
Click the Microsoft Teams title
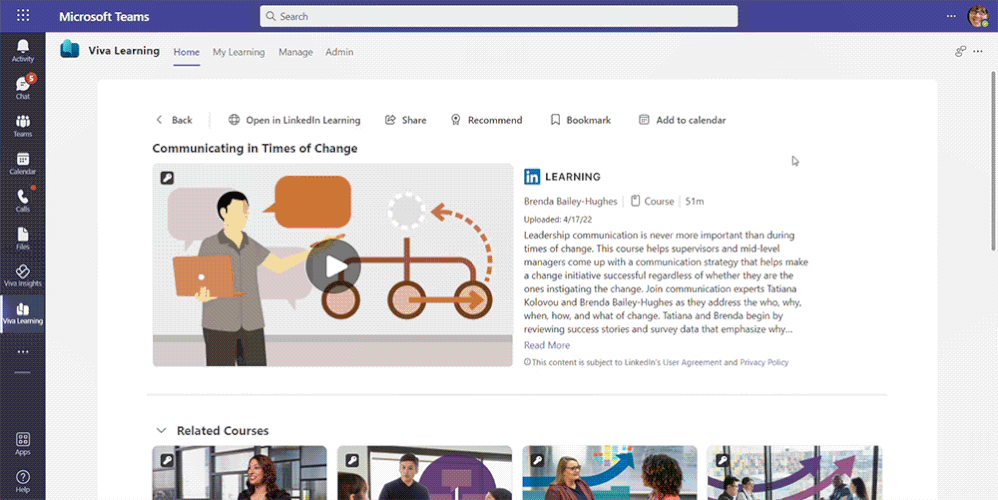[104, 17]
